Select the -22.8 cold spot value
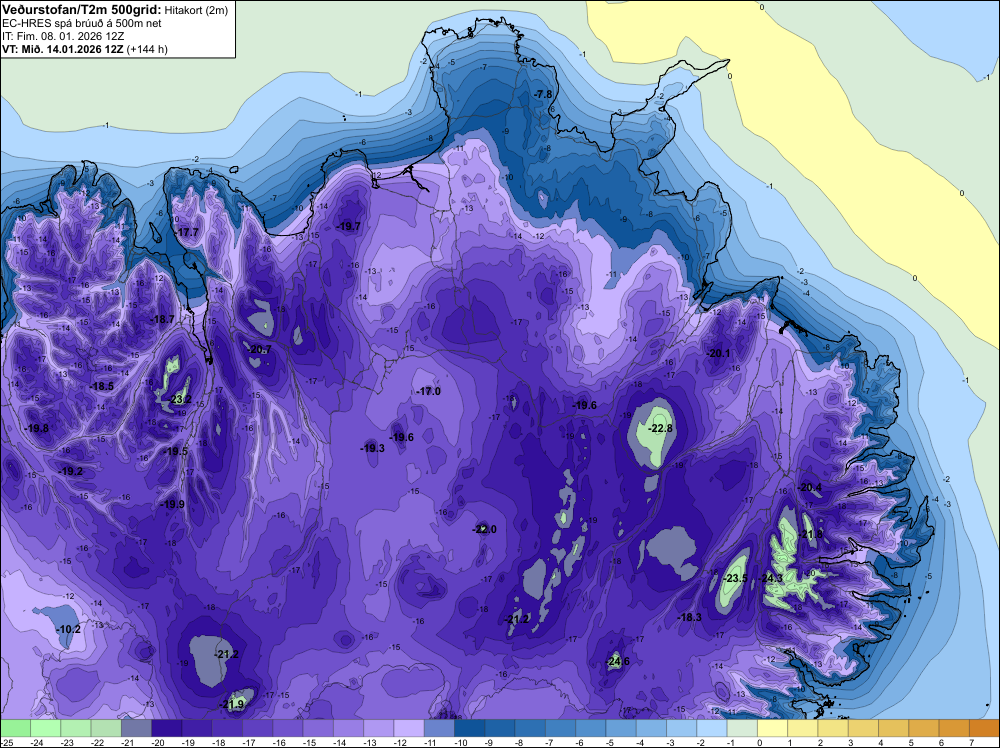1000x748 pixels. tap(660, 429)
